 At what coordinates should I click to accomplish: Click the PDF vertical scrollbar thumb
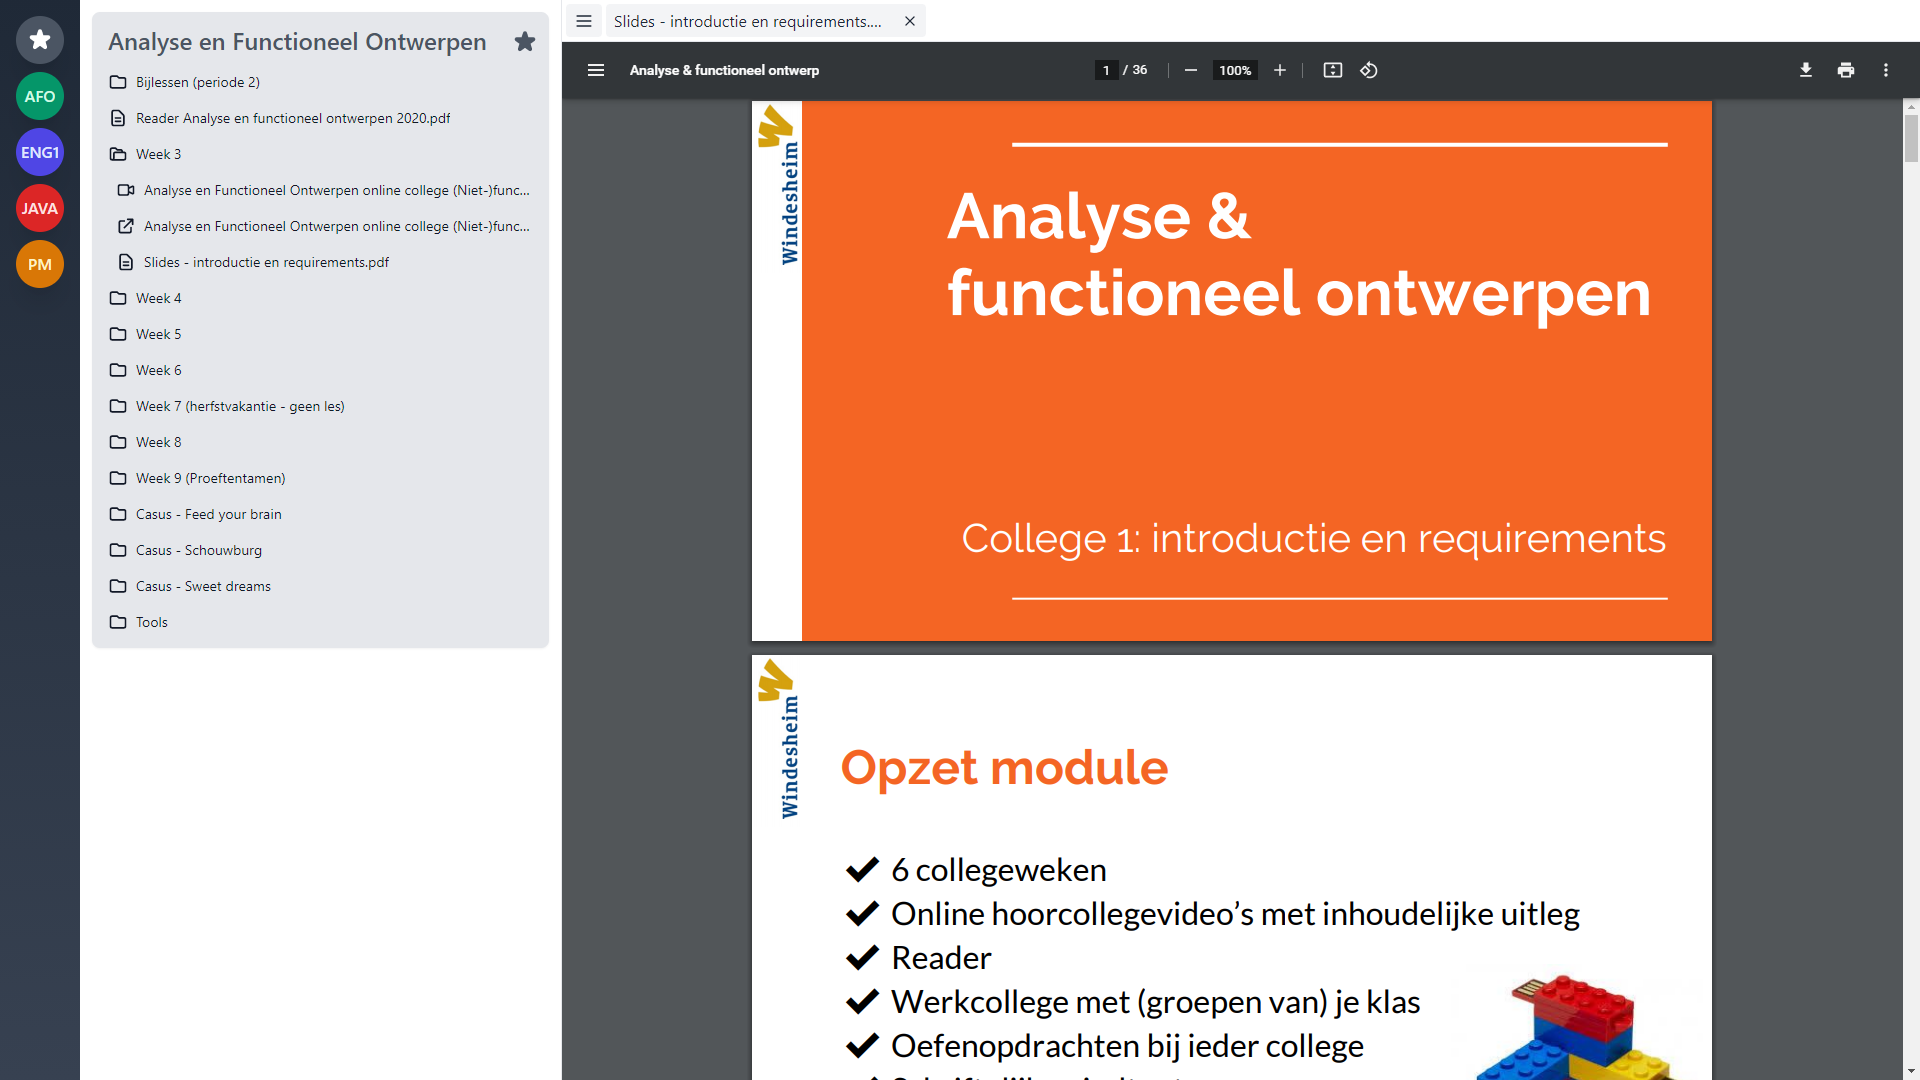pos(1911,138)
